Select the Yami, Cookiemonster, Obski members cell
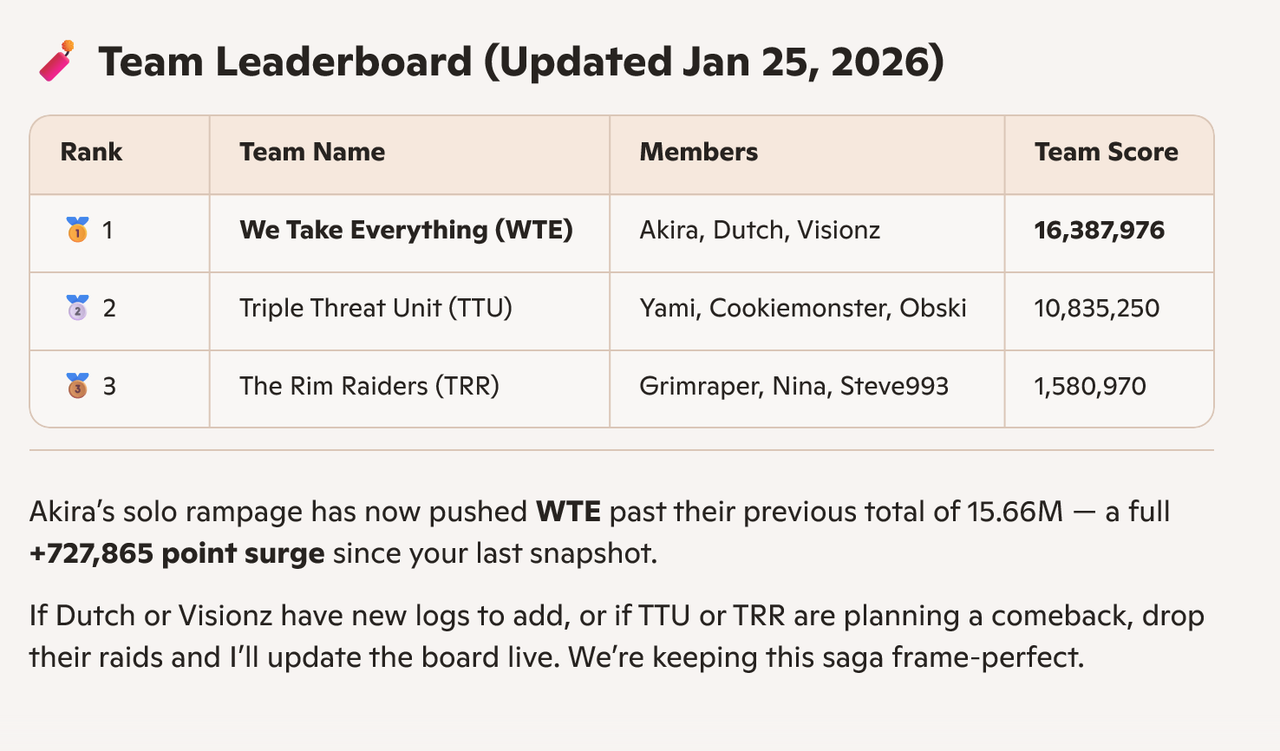The image size is (1280, 751). [x=803, y=308]
